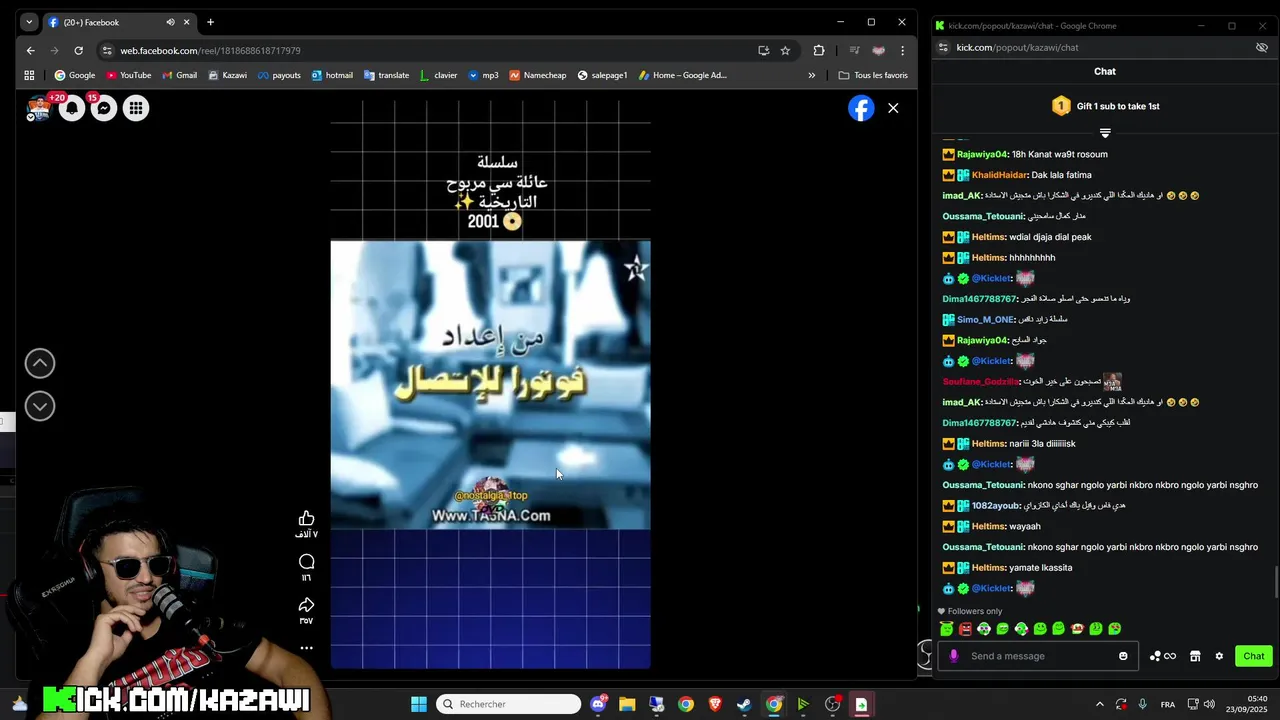Go to the previous reel with up chevron
This screenshot has height=720, width=1280.
pyautogui.click(x=40, y=363)
